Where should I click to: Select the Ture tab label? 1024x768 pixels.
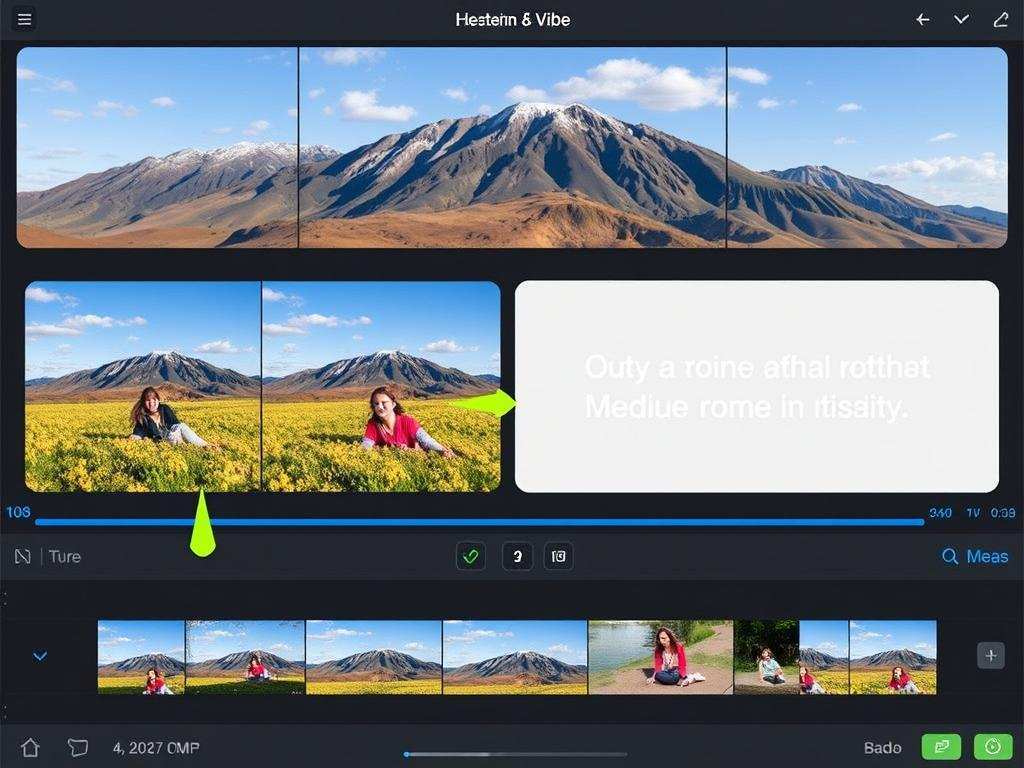pyautogui.click(x=65, y=557)
